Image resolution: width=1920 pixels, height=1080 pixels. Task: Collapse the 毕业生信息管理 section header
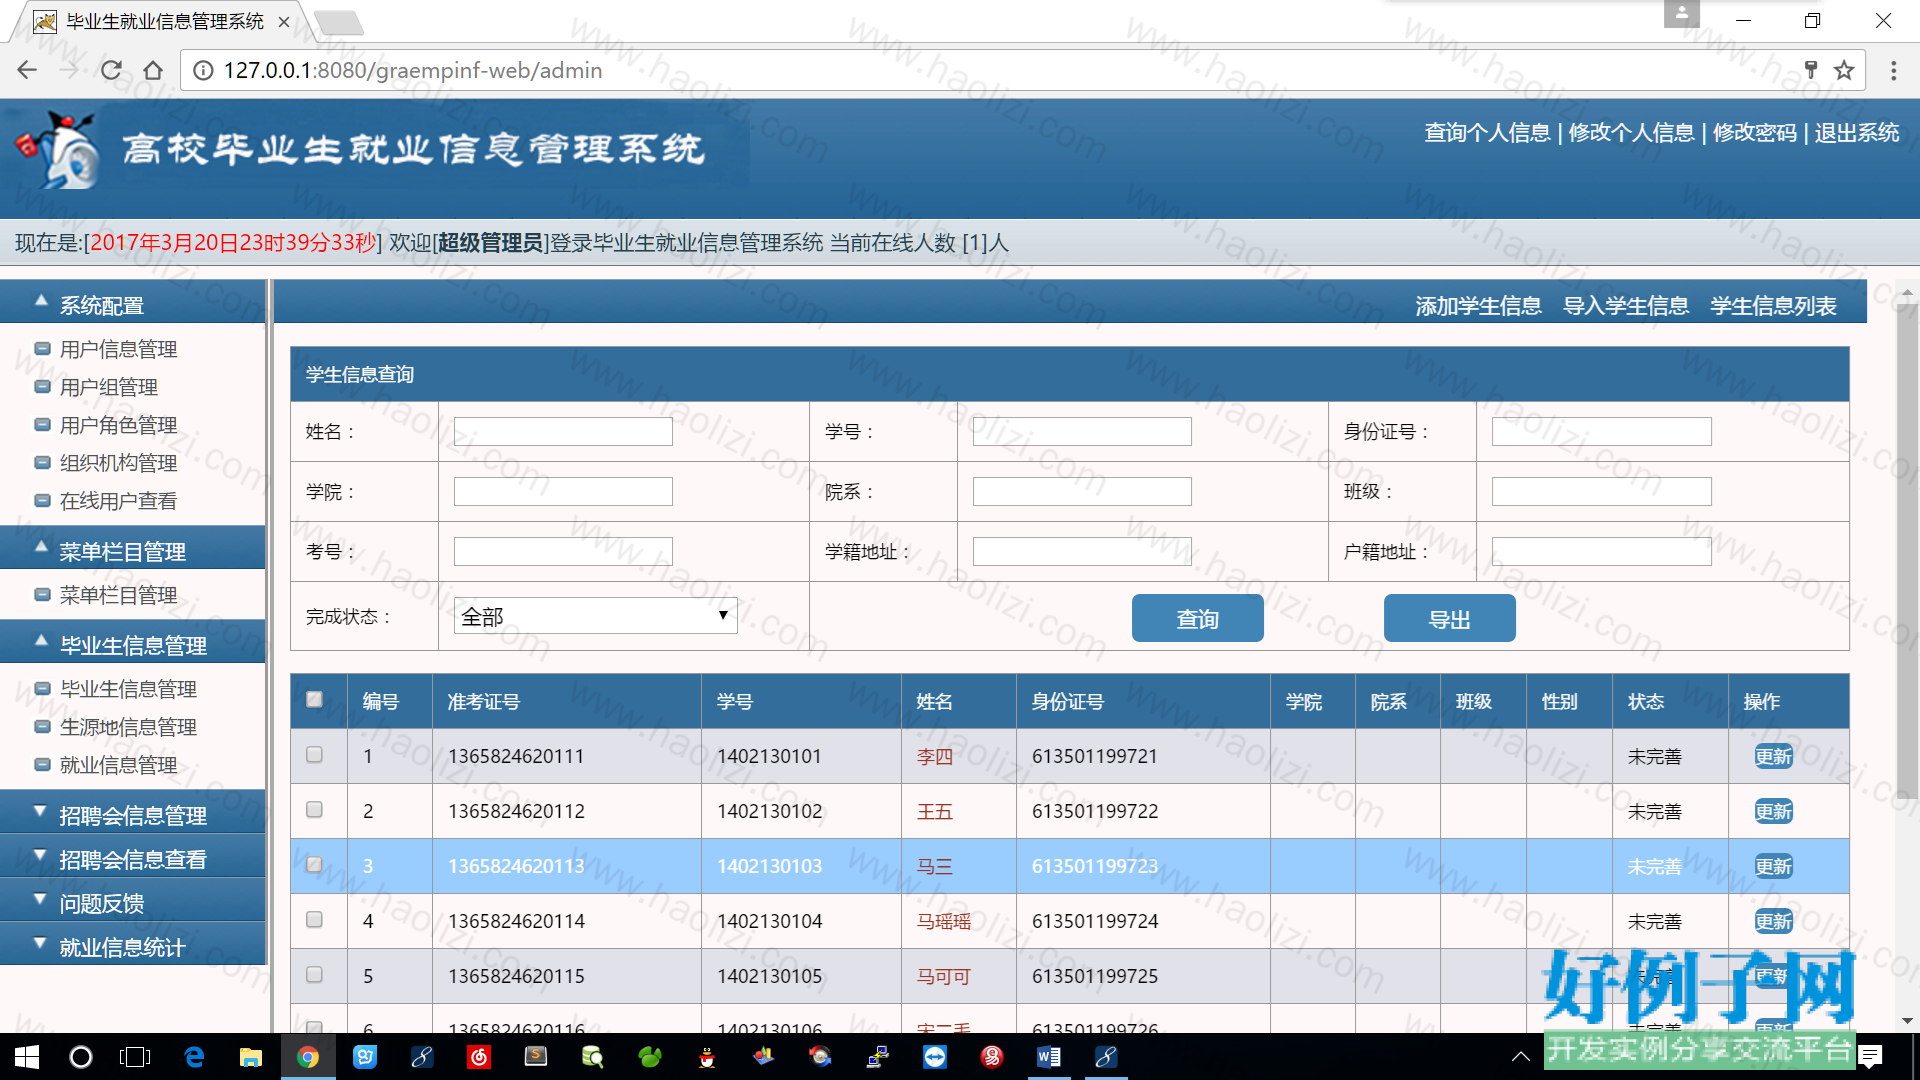[x=133, y=643]
